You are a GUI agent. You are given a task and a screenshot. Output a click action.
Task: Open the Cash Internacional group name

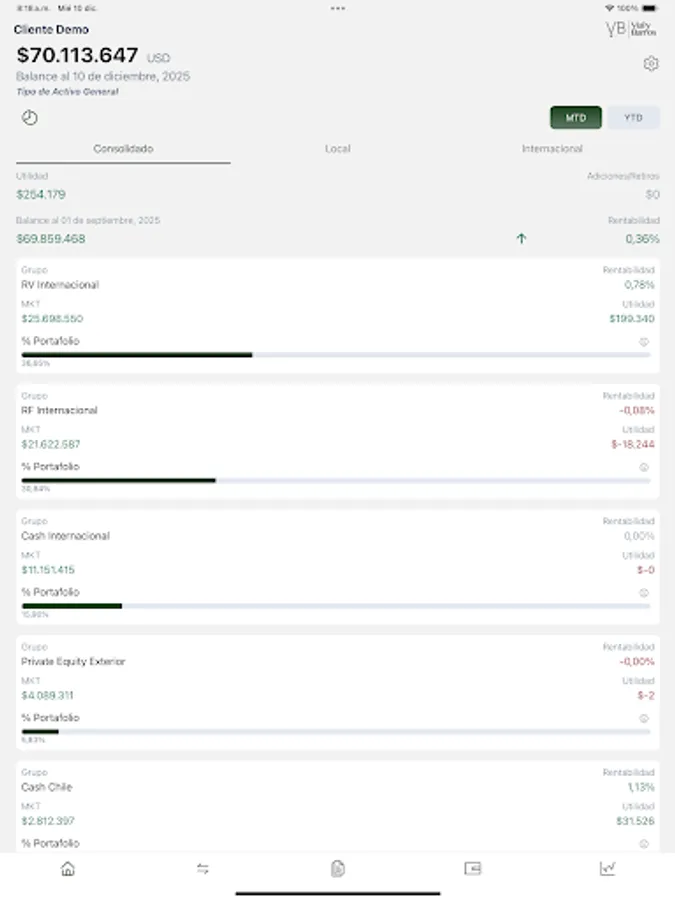pyautogui.click(x=65, y=536)
